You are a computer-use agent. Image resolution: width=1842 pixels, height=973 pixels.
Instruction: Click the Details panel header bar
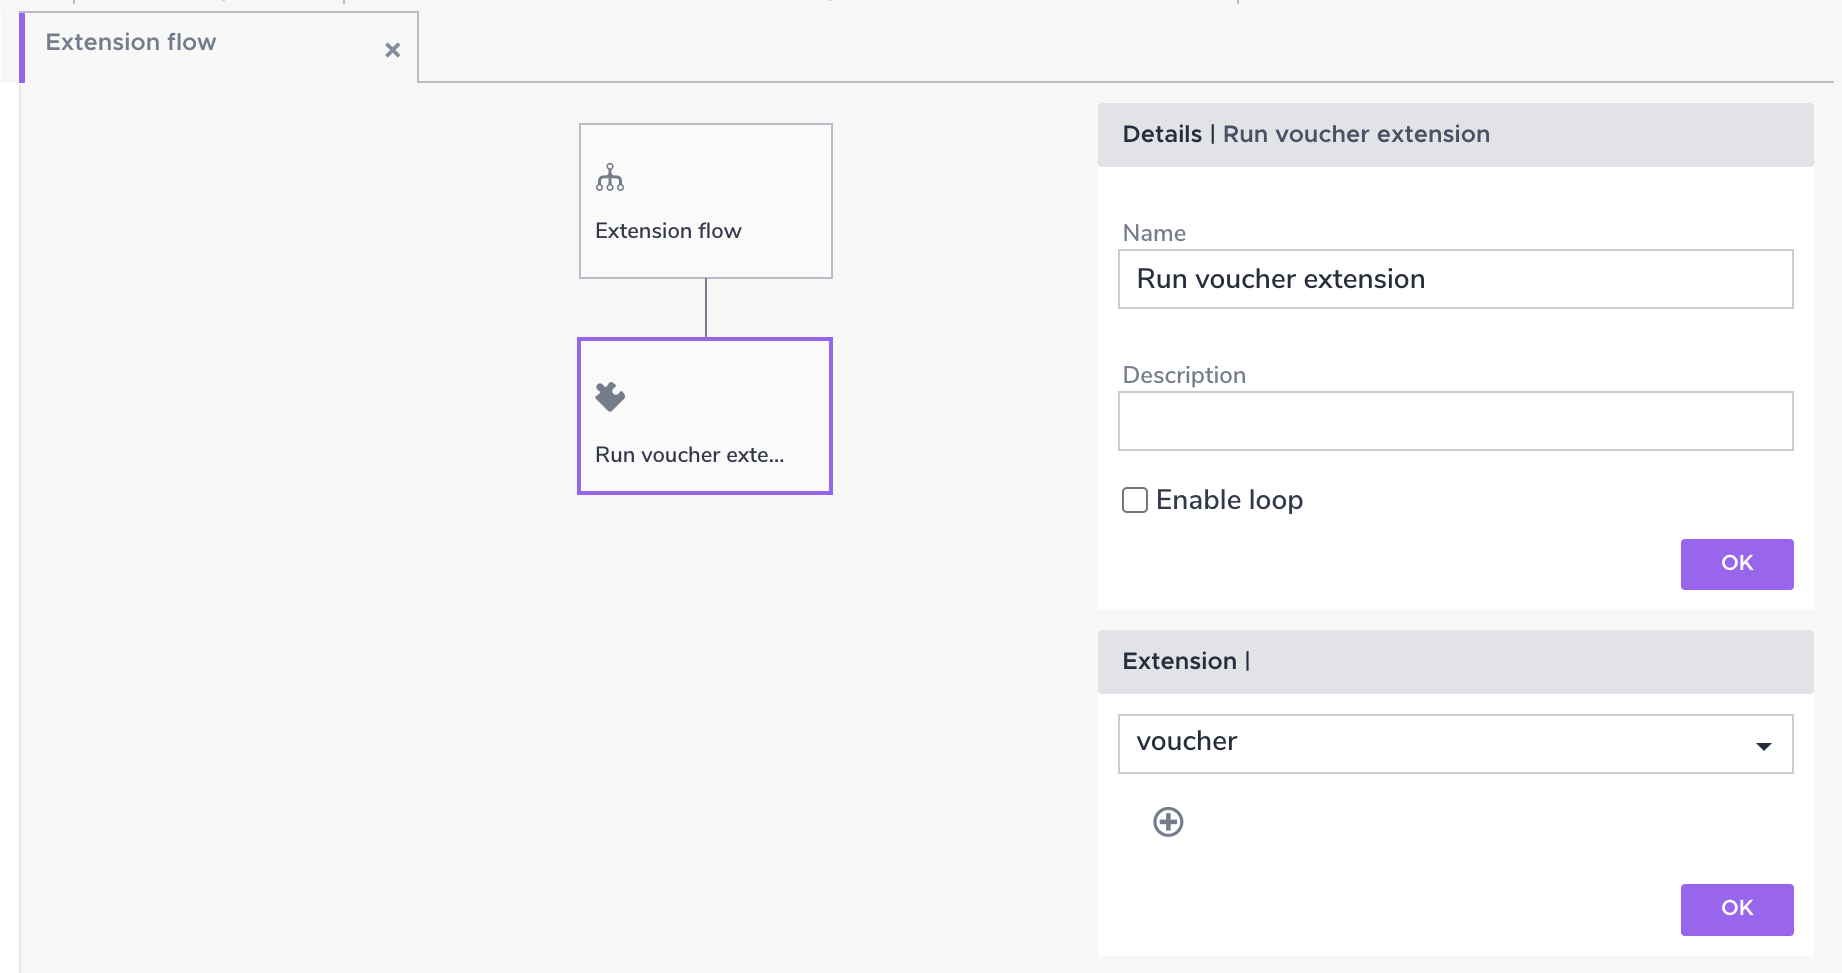(x=1455, y=134)
